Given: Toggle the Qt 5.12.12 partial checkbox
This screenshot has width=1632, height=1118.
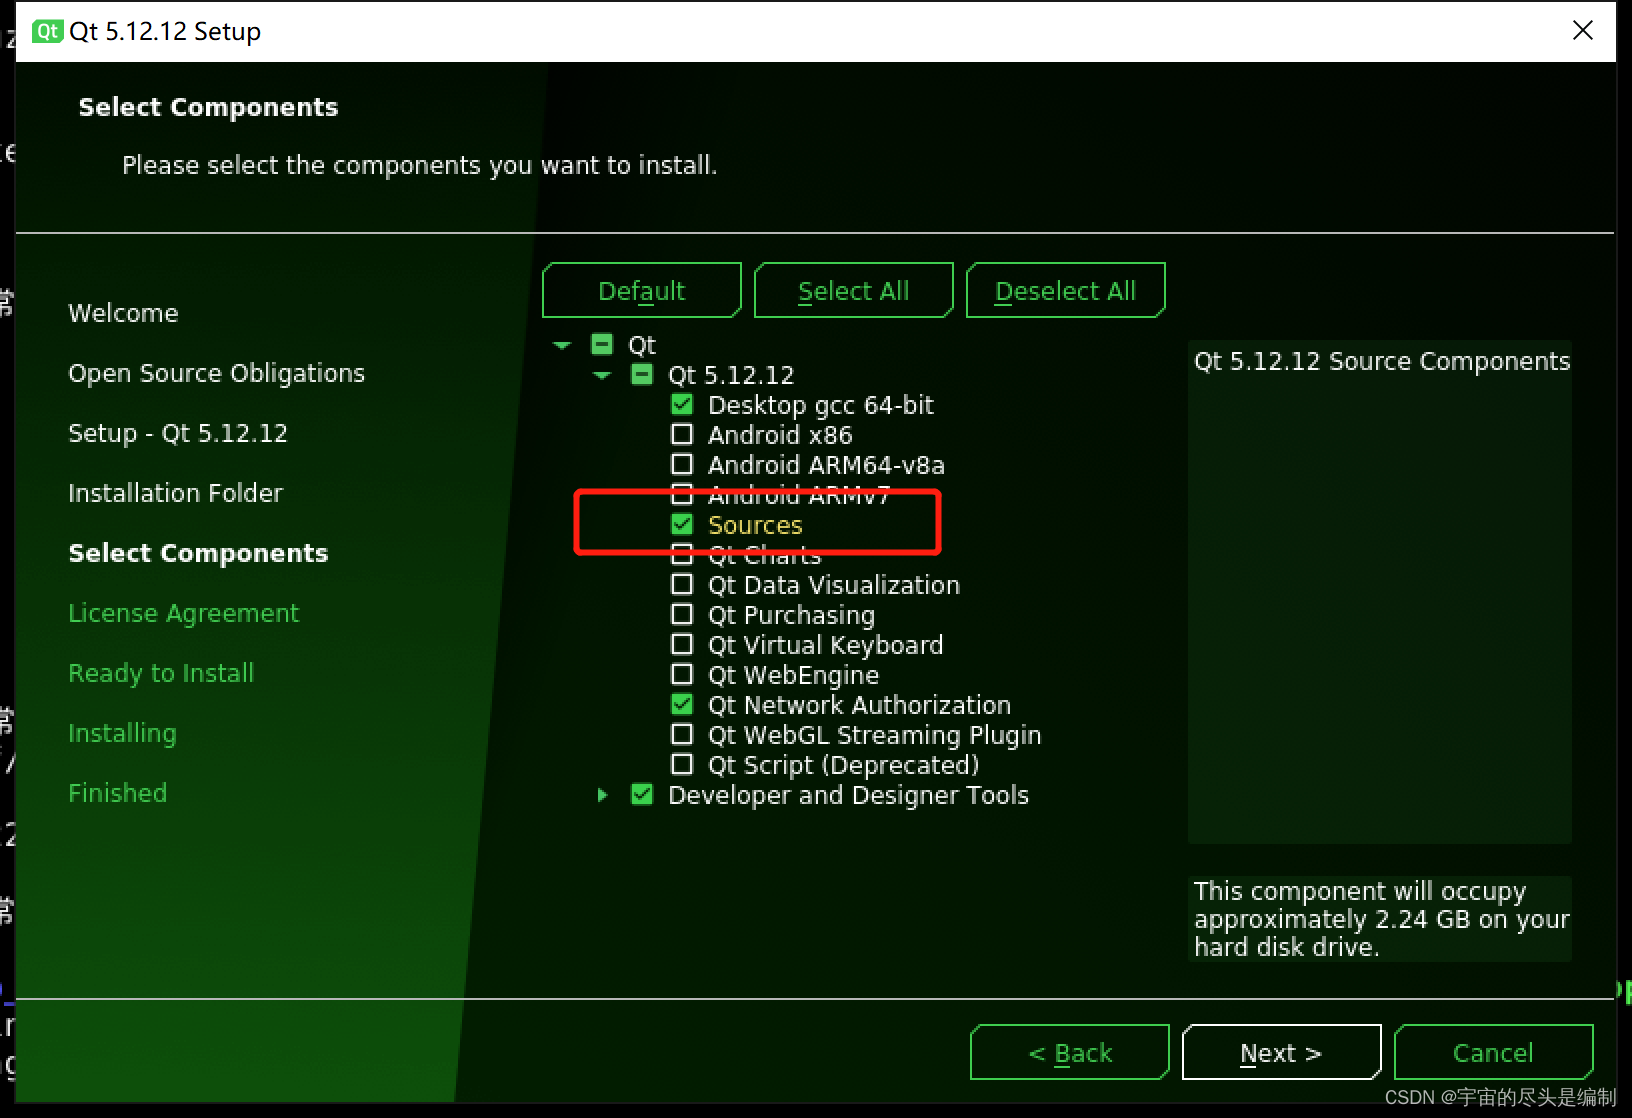Looking at the screenshot, I should 642,375.
